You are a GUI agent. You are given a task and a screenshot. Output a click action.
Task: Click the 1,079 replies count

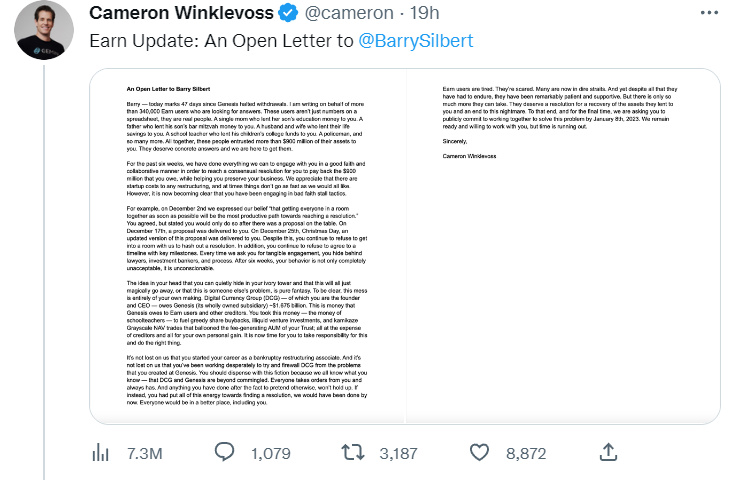tap(270, 454)
